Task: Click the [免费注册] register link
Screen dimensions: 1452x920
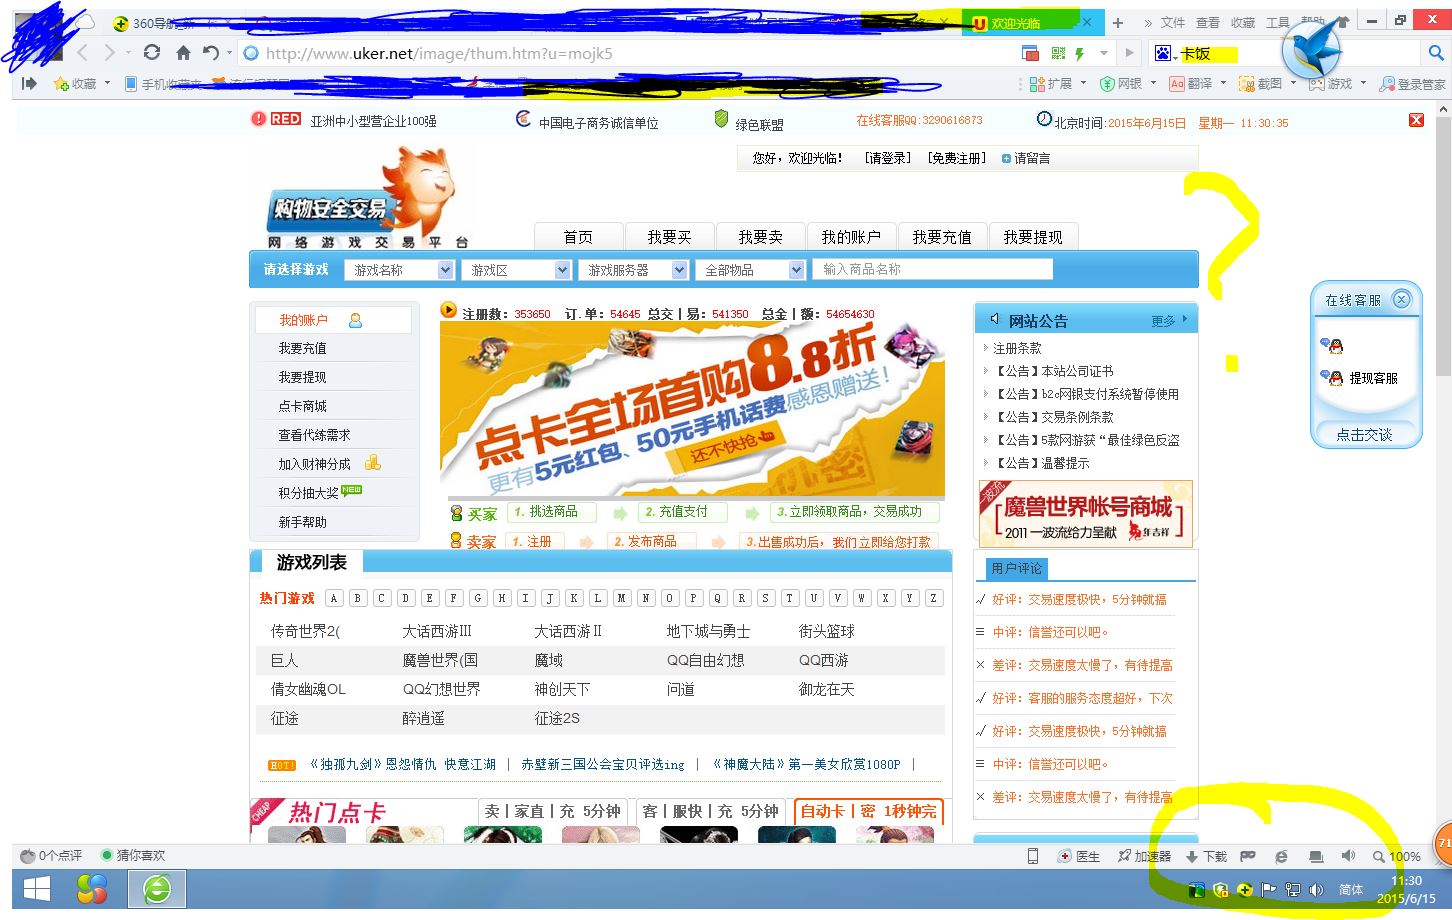Action: pos(956,158)
